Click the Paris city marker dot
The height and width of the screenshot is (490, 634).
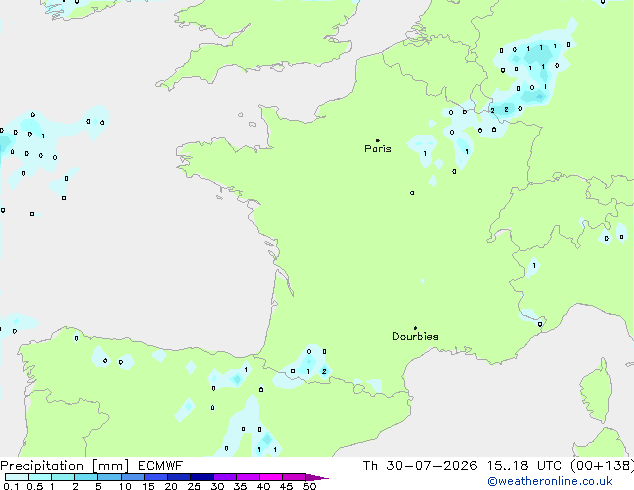click(378, 140)
